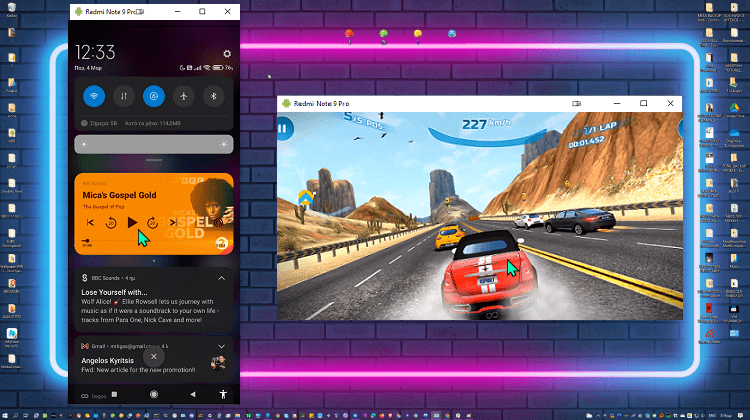Click the sender avatar in Gmail notification
750x420 pixels.
point(218,364)
